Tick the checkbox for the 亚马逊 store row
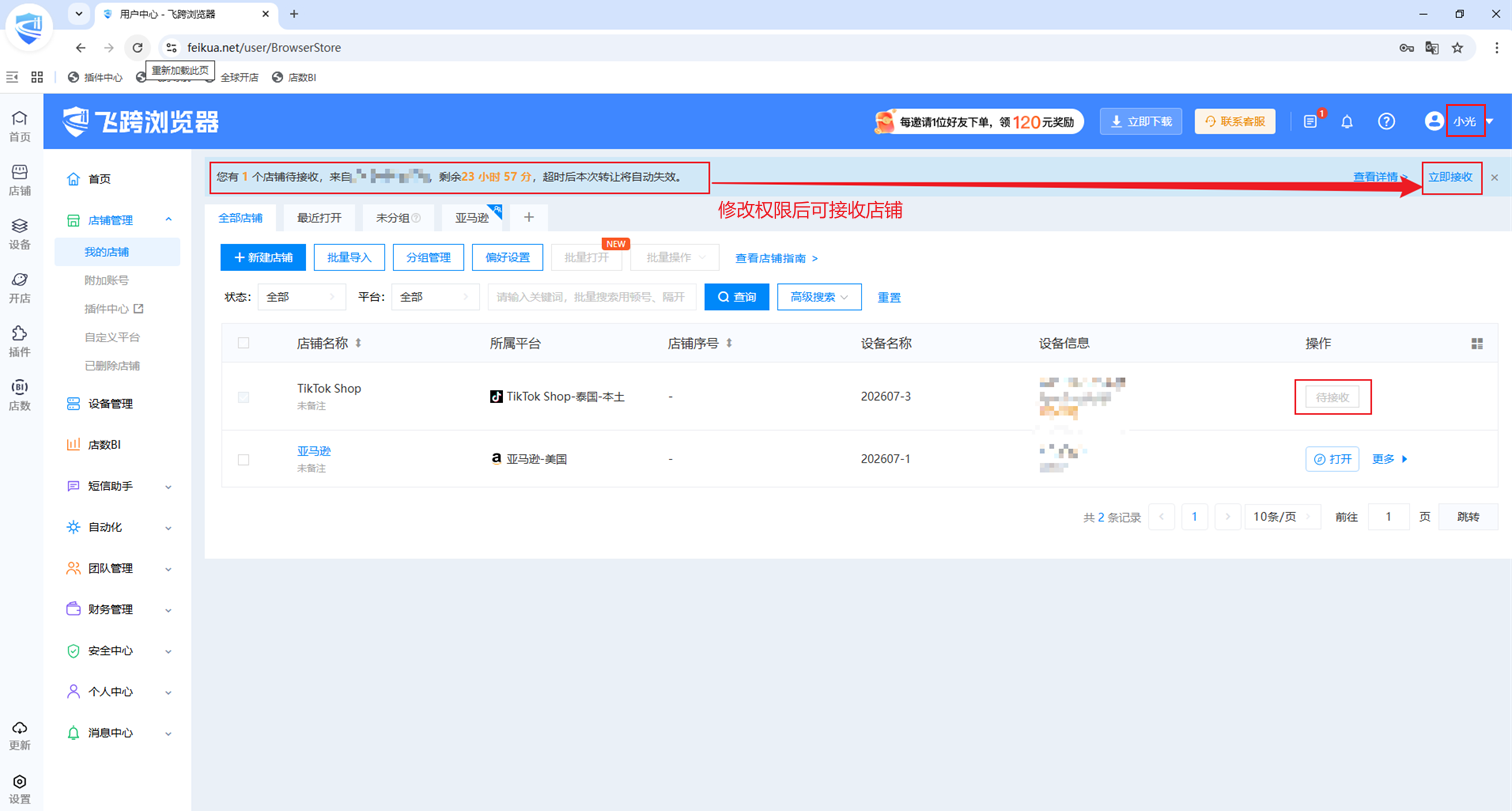The width and height of the screenshot is (1512, 811). pos(243,459)
